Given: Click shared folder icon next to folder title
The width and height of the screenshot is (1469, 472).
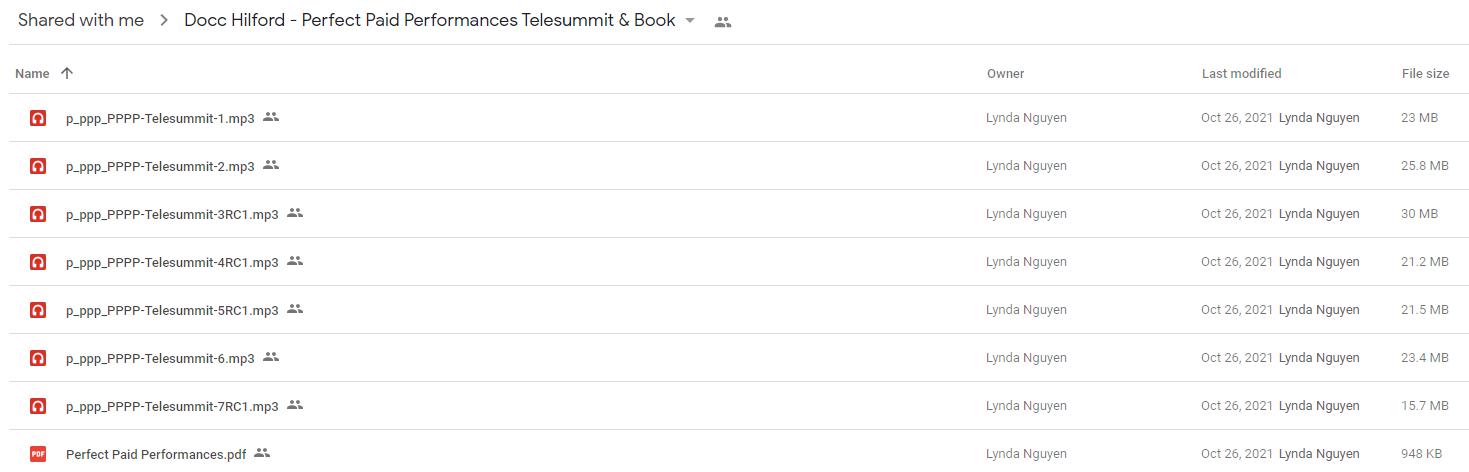Looking at the screenshot, I should pos(723,22).
